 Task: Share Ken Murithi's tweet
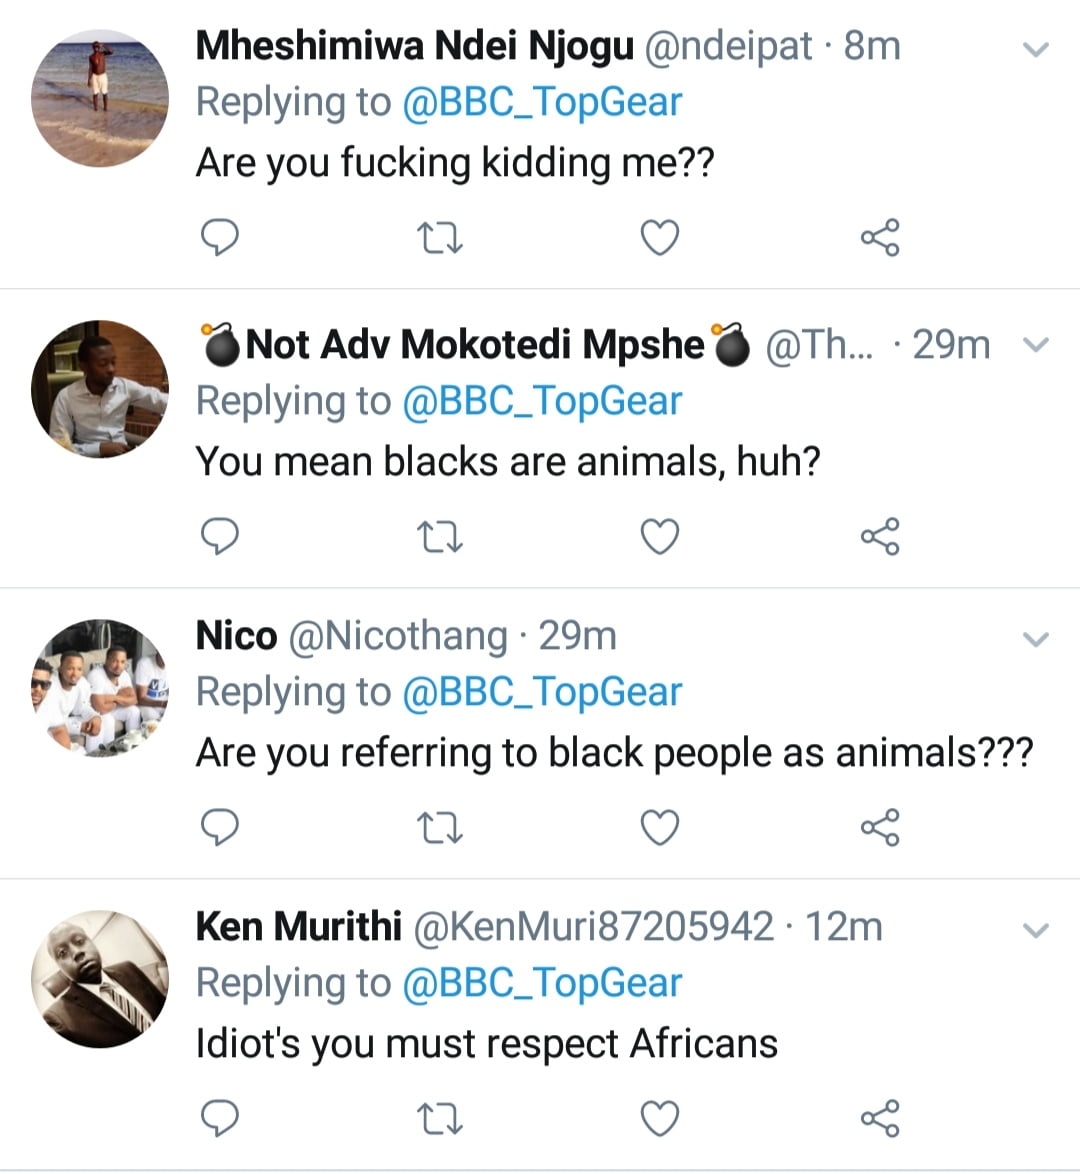tap(880, 1118)
